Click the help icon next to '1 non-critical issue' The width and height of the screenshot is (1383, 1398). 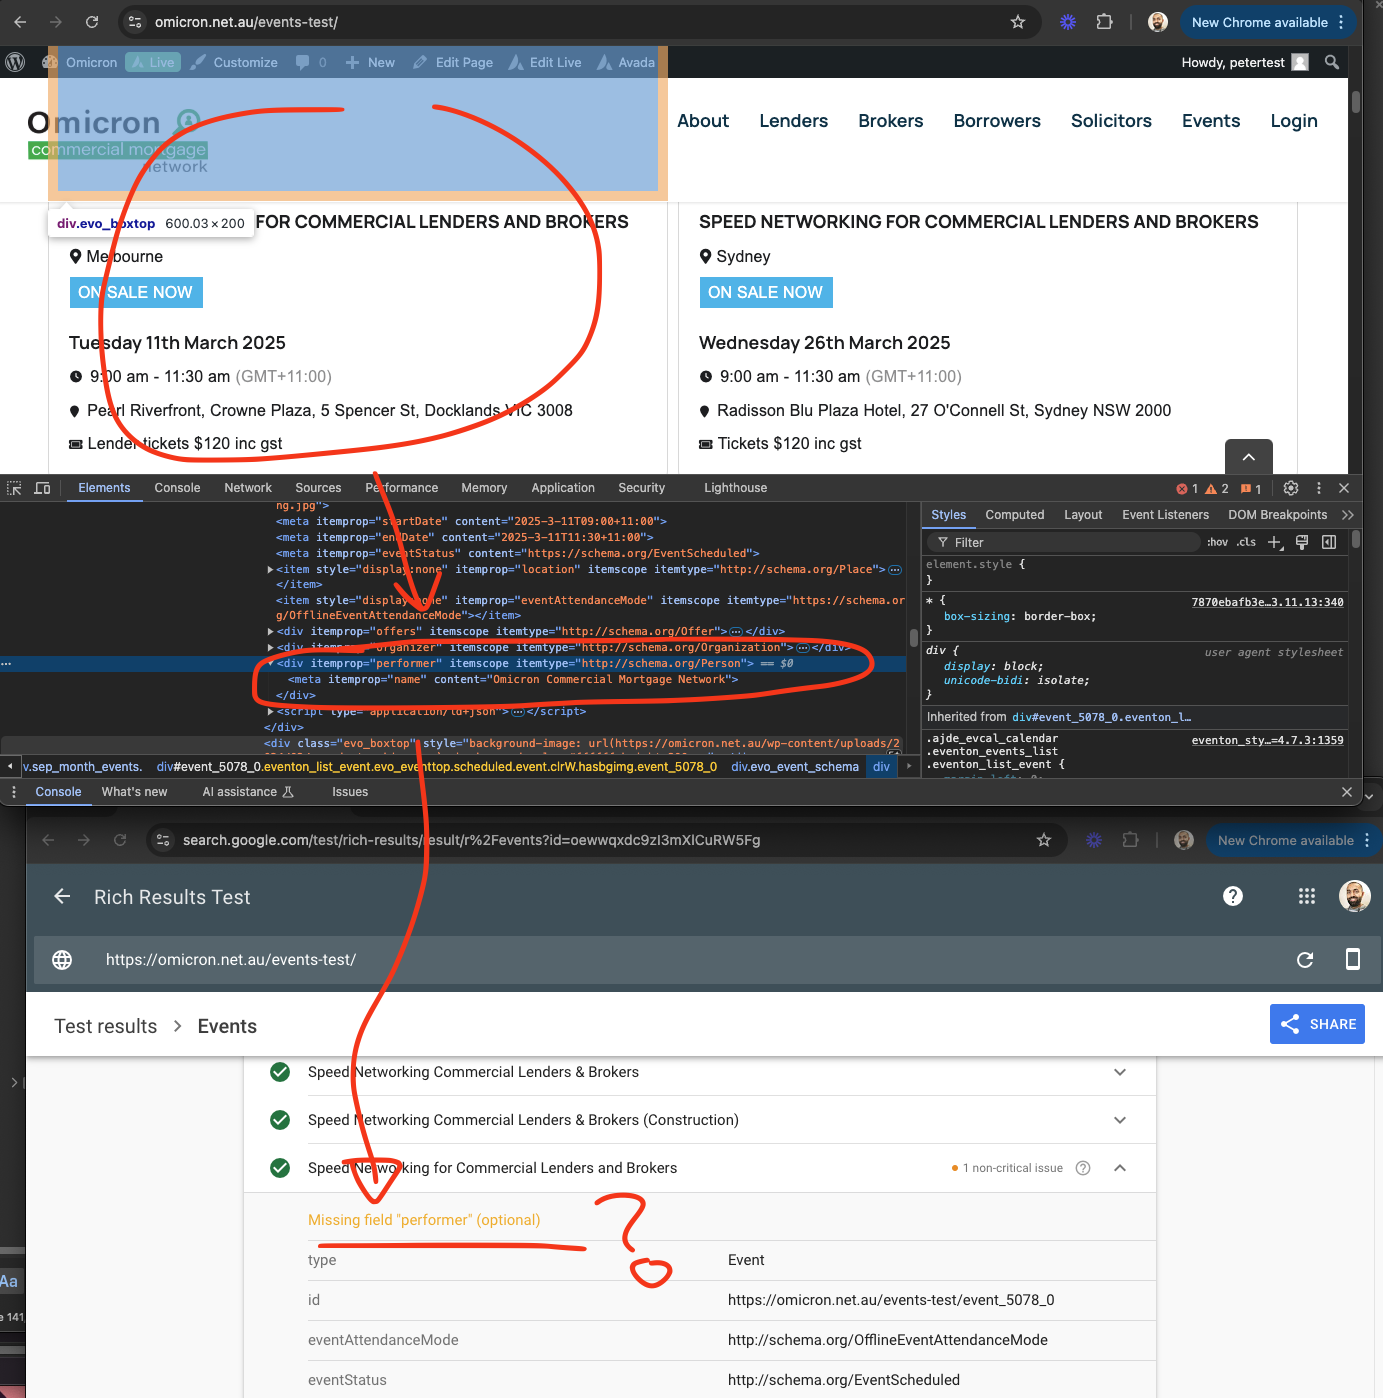[1083, 1168]
